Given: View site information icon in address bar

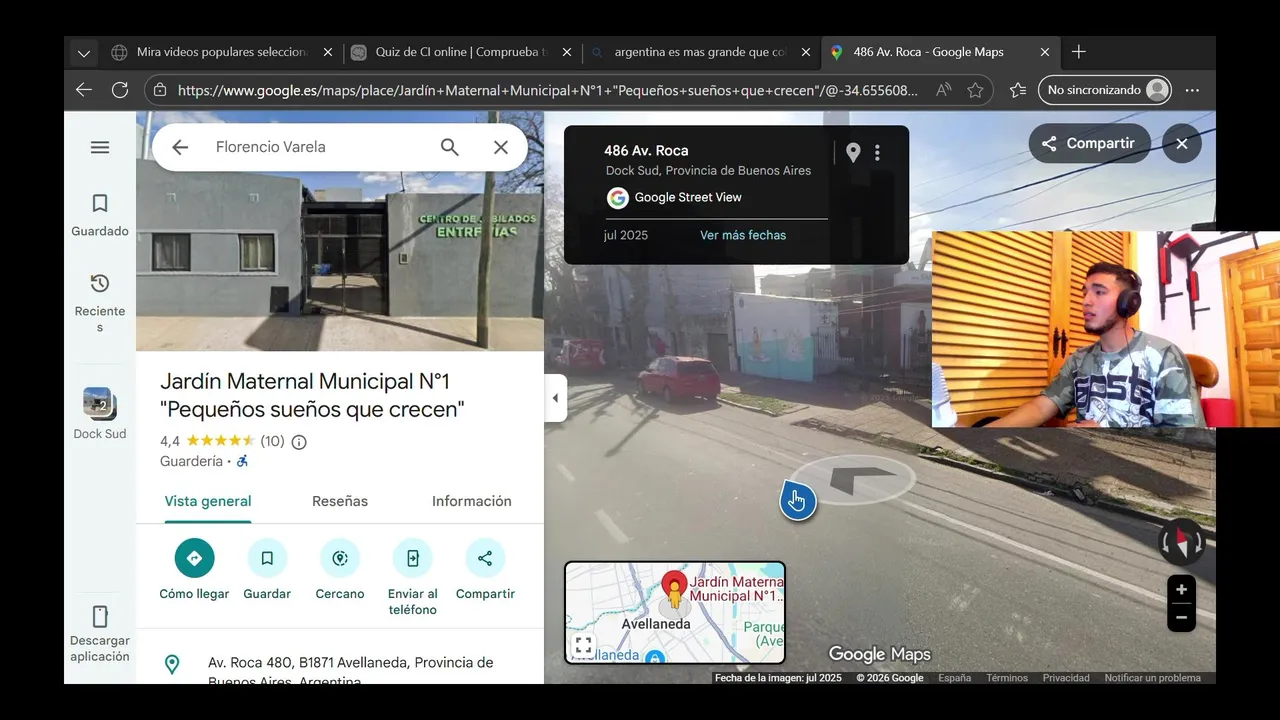Looking at the screenshot, I should coord(160,90).
